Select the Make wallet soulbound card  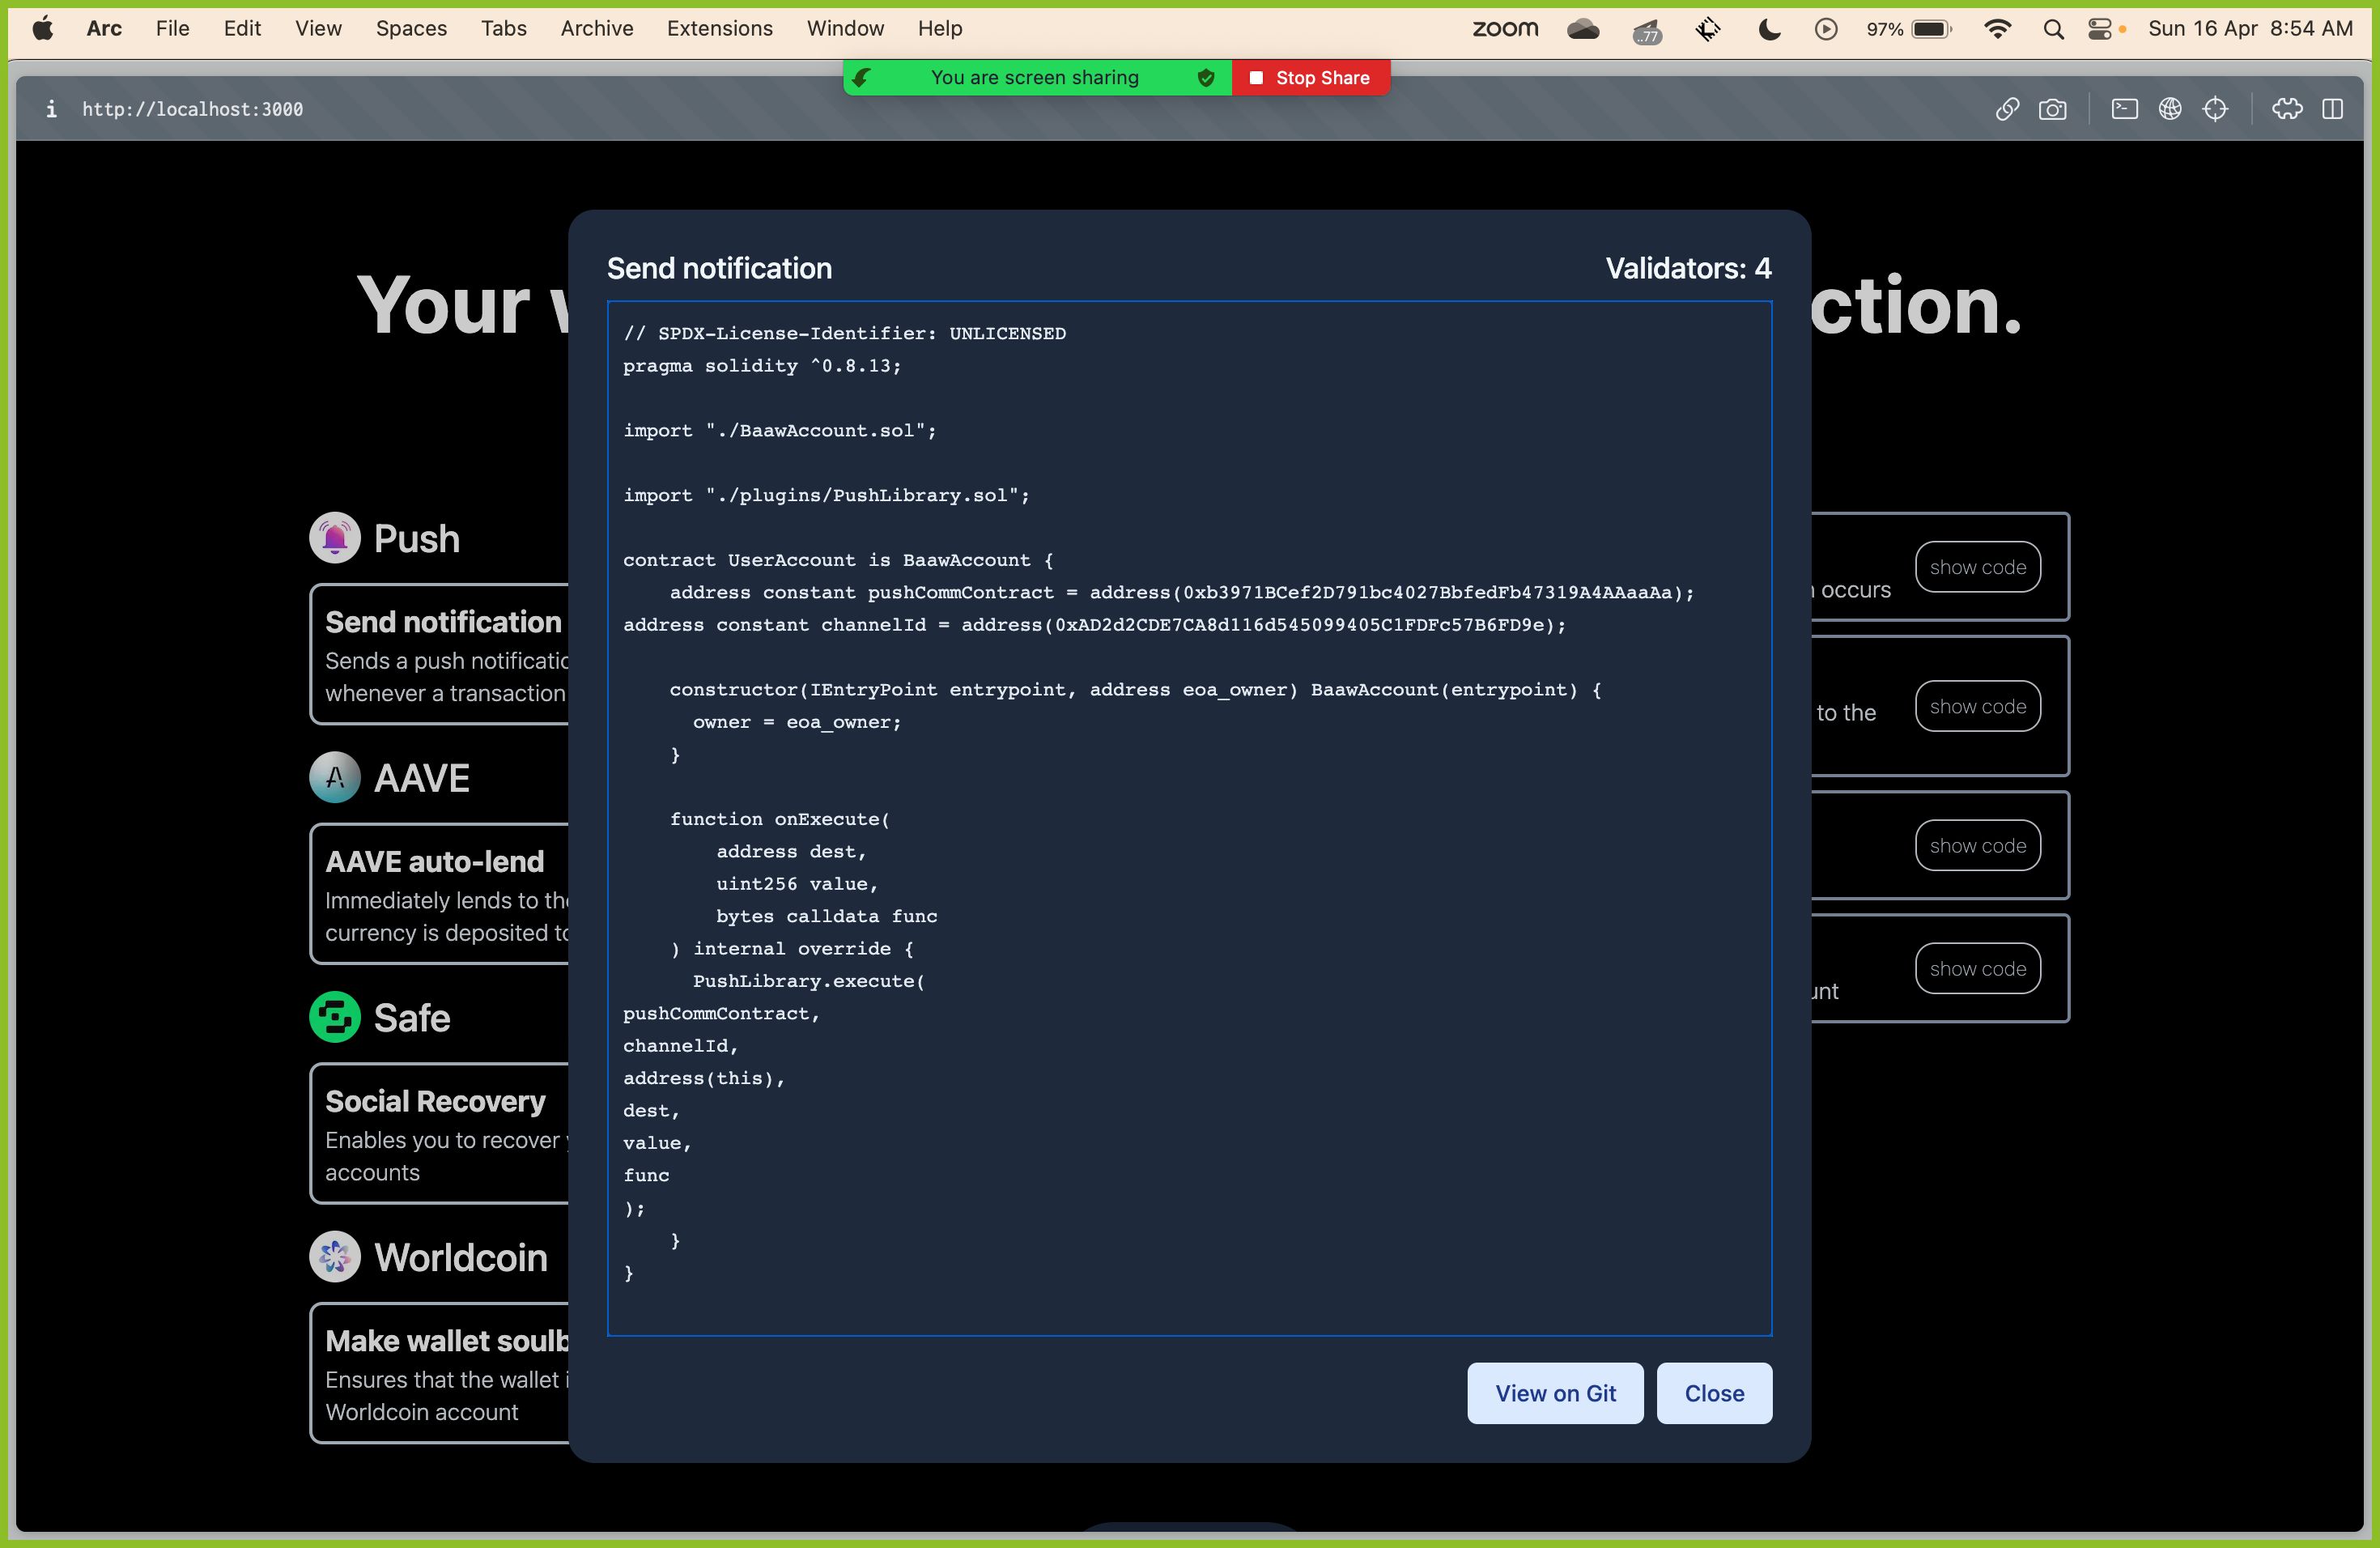coord(440,1373)
